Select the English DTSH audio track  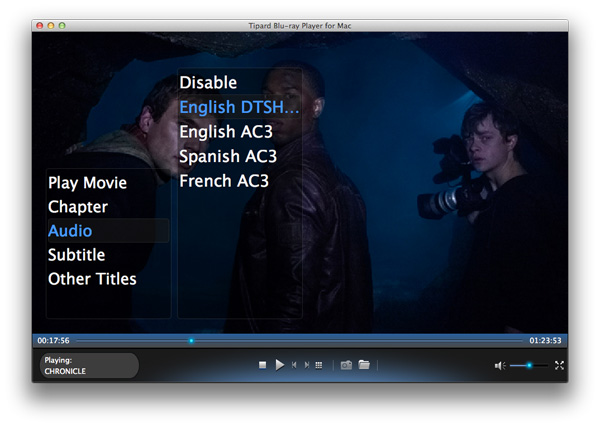coord(240,107)
